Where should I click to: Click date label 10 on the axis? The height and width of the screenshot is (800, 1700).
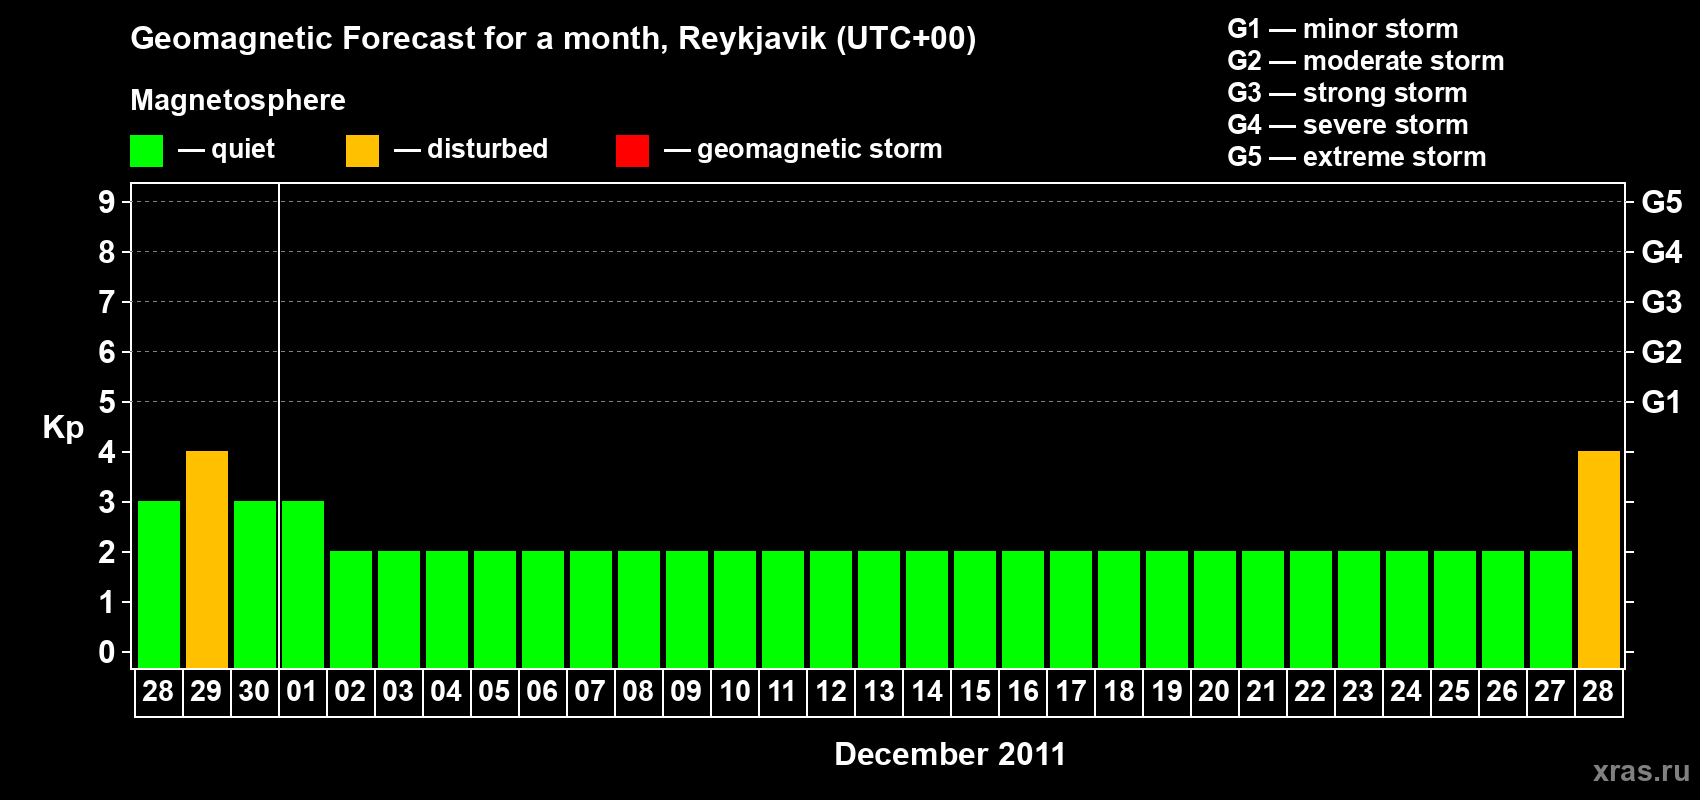click(x=734, y=691)
